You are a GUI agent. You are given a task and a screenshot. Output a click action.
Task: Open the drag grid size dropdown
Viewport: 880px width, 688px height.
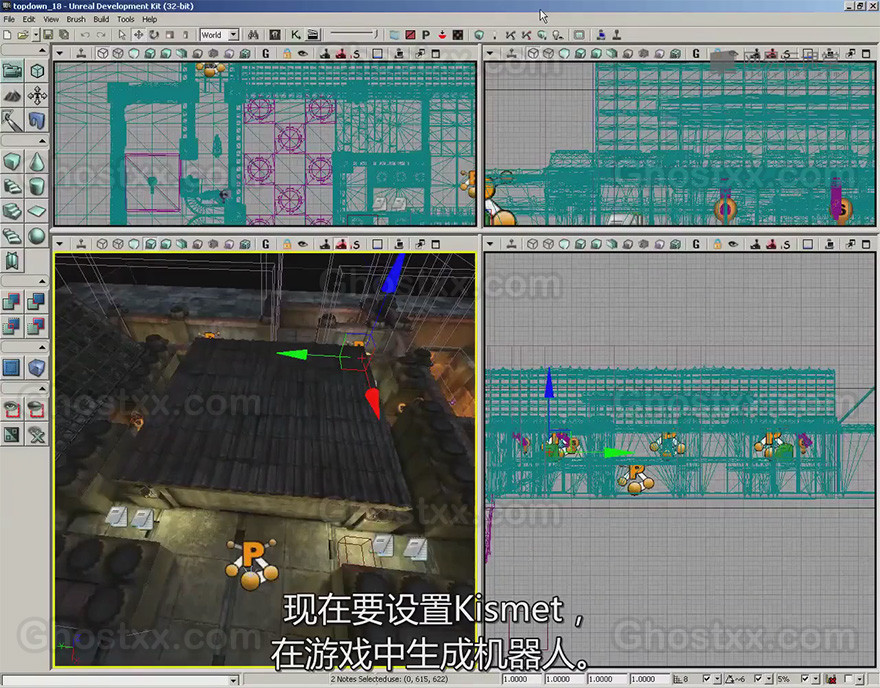point(717,679)
